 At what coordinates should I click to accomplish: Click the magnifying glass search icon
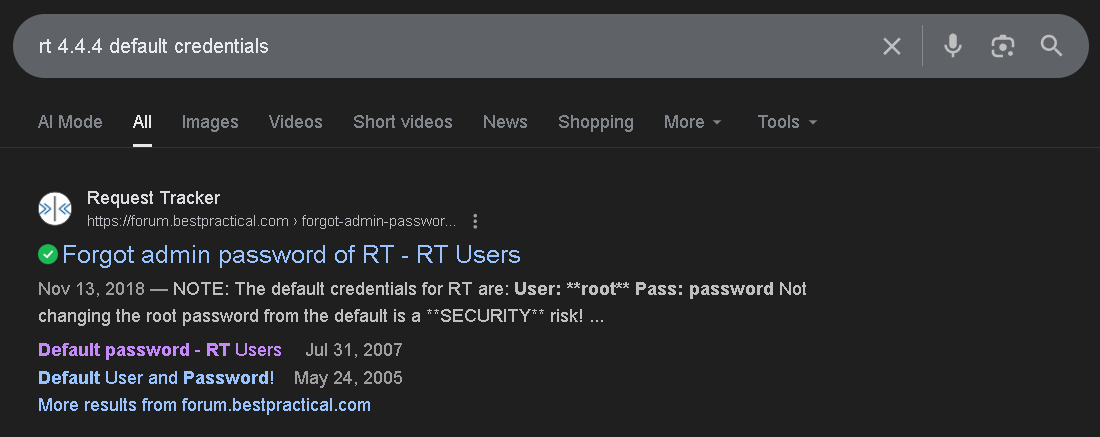tap(1051, 46)
